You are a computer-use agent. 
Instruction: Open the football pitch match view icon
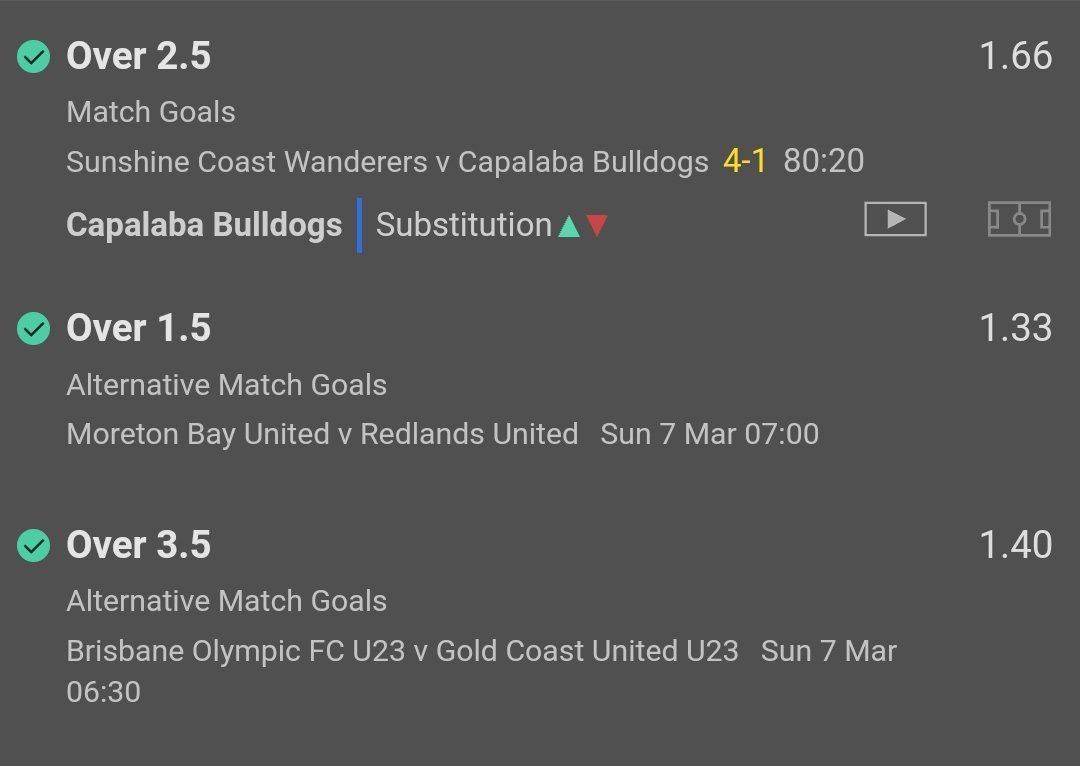[x=1019, y=219]
